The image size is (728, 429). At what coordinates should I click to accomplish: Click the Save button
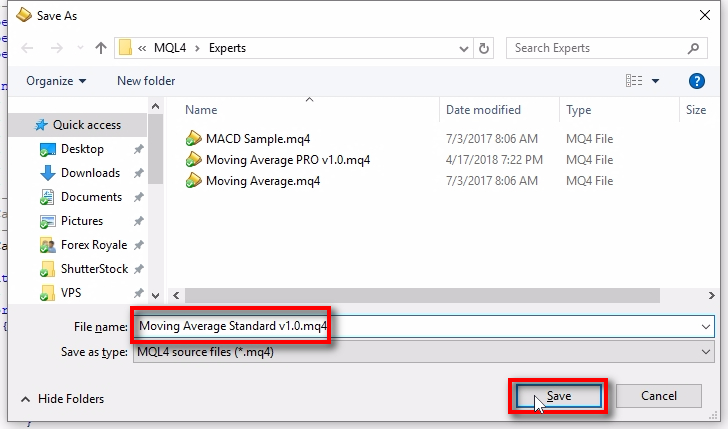[x=558, y=396]
